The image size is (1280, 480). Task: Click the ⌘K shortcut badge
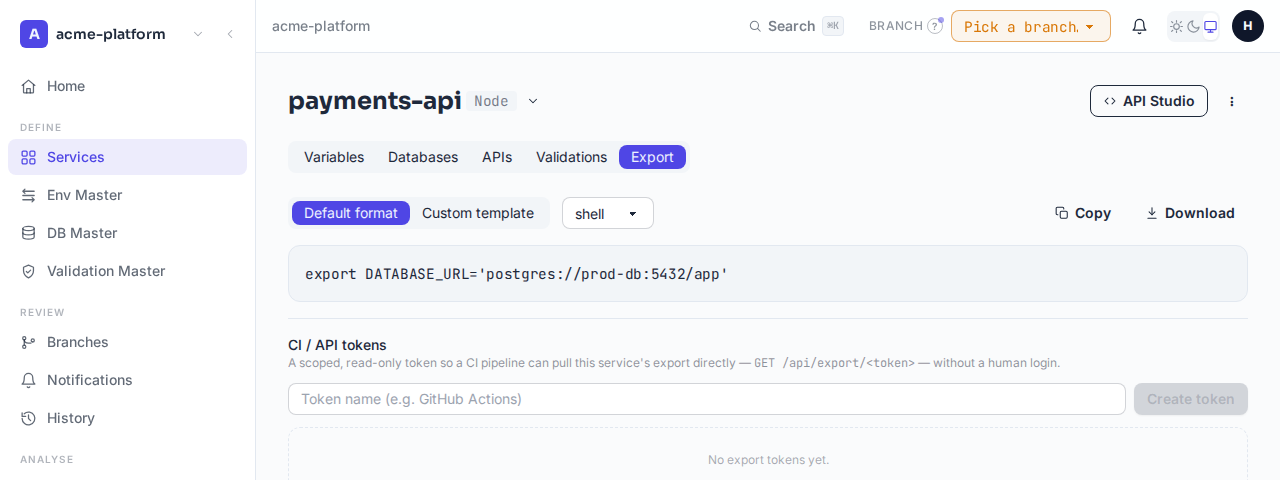click(833, 26)
